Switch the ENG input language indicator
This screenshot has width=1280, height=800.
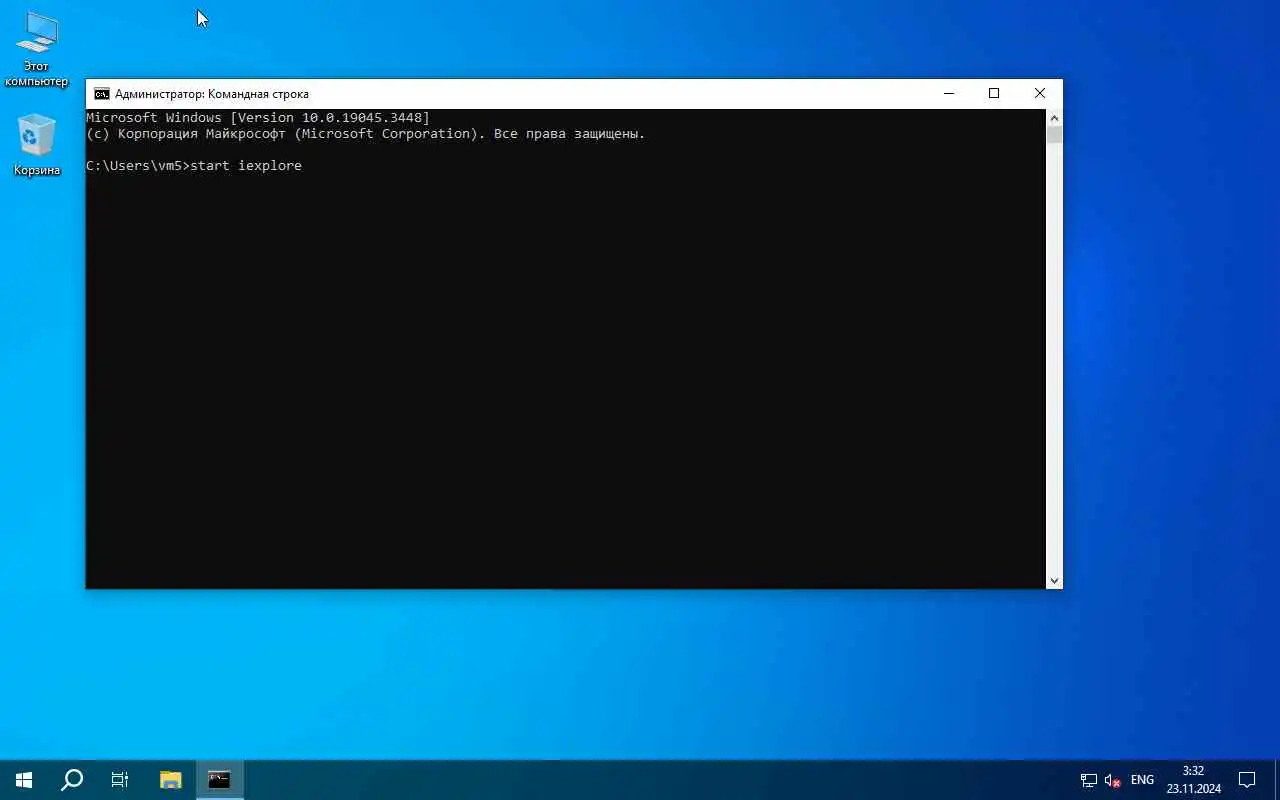pyautogui.click(x=1142, y=780)
